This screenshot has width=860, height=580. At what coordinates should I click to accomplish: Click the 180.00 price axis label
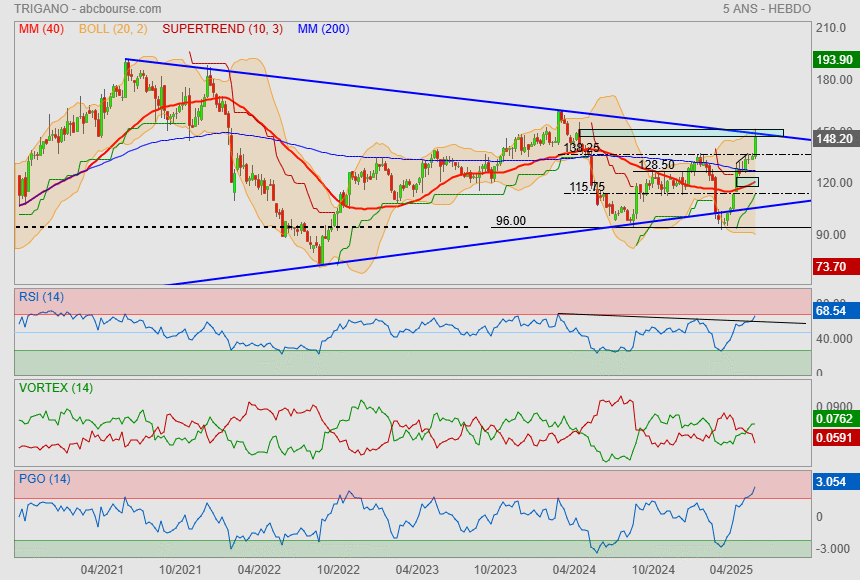834,80
